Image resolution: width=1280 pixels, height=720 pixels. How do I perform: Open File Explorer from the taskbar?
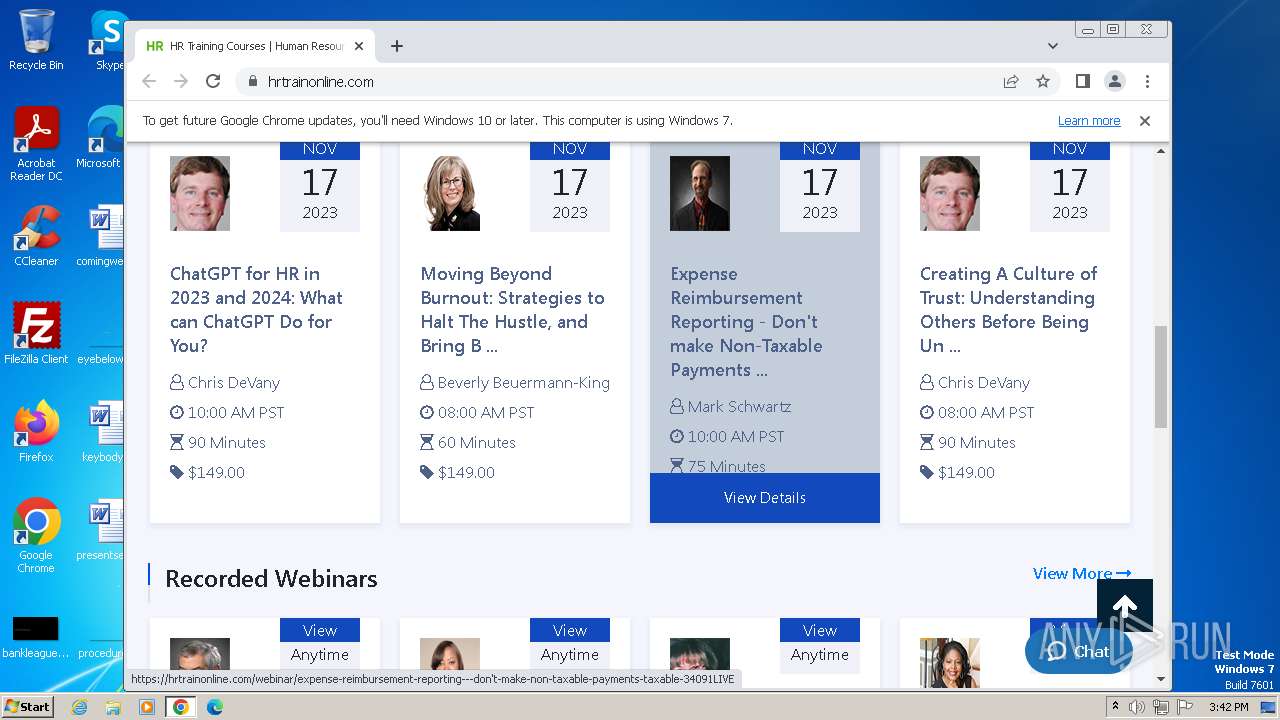113,707
